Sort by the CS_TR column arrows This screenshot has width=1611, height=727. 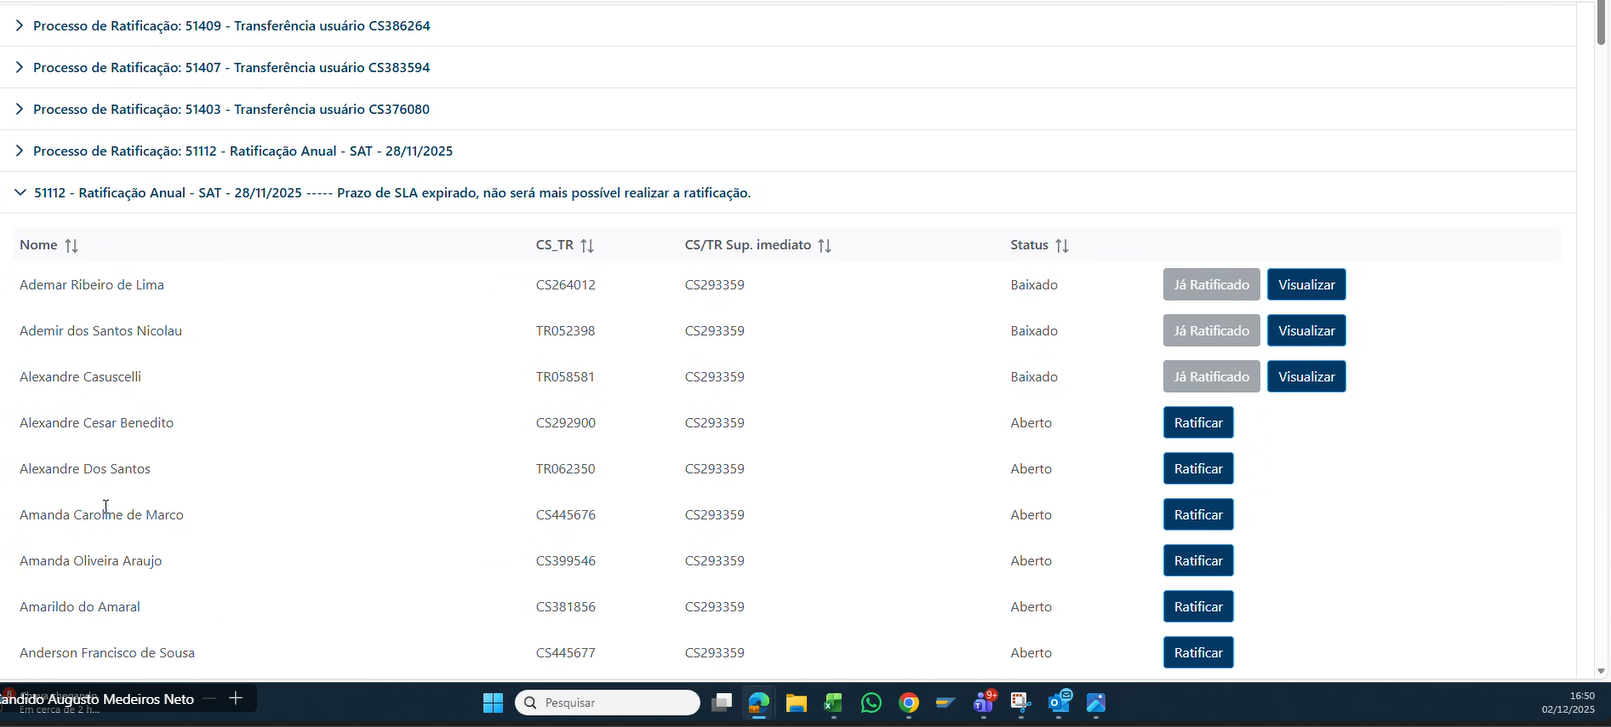tap(587, 245)
